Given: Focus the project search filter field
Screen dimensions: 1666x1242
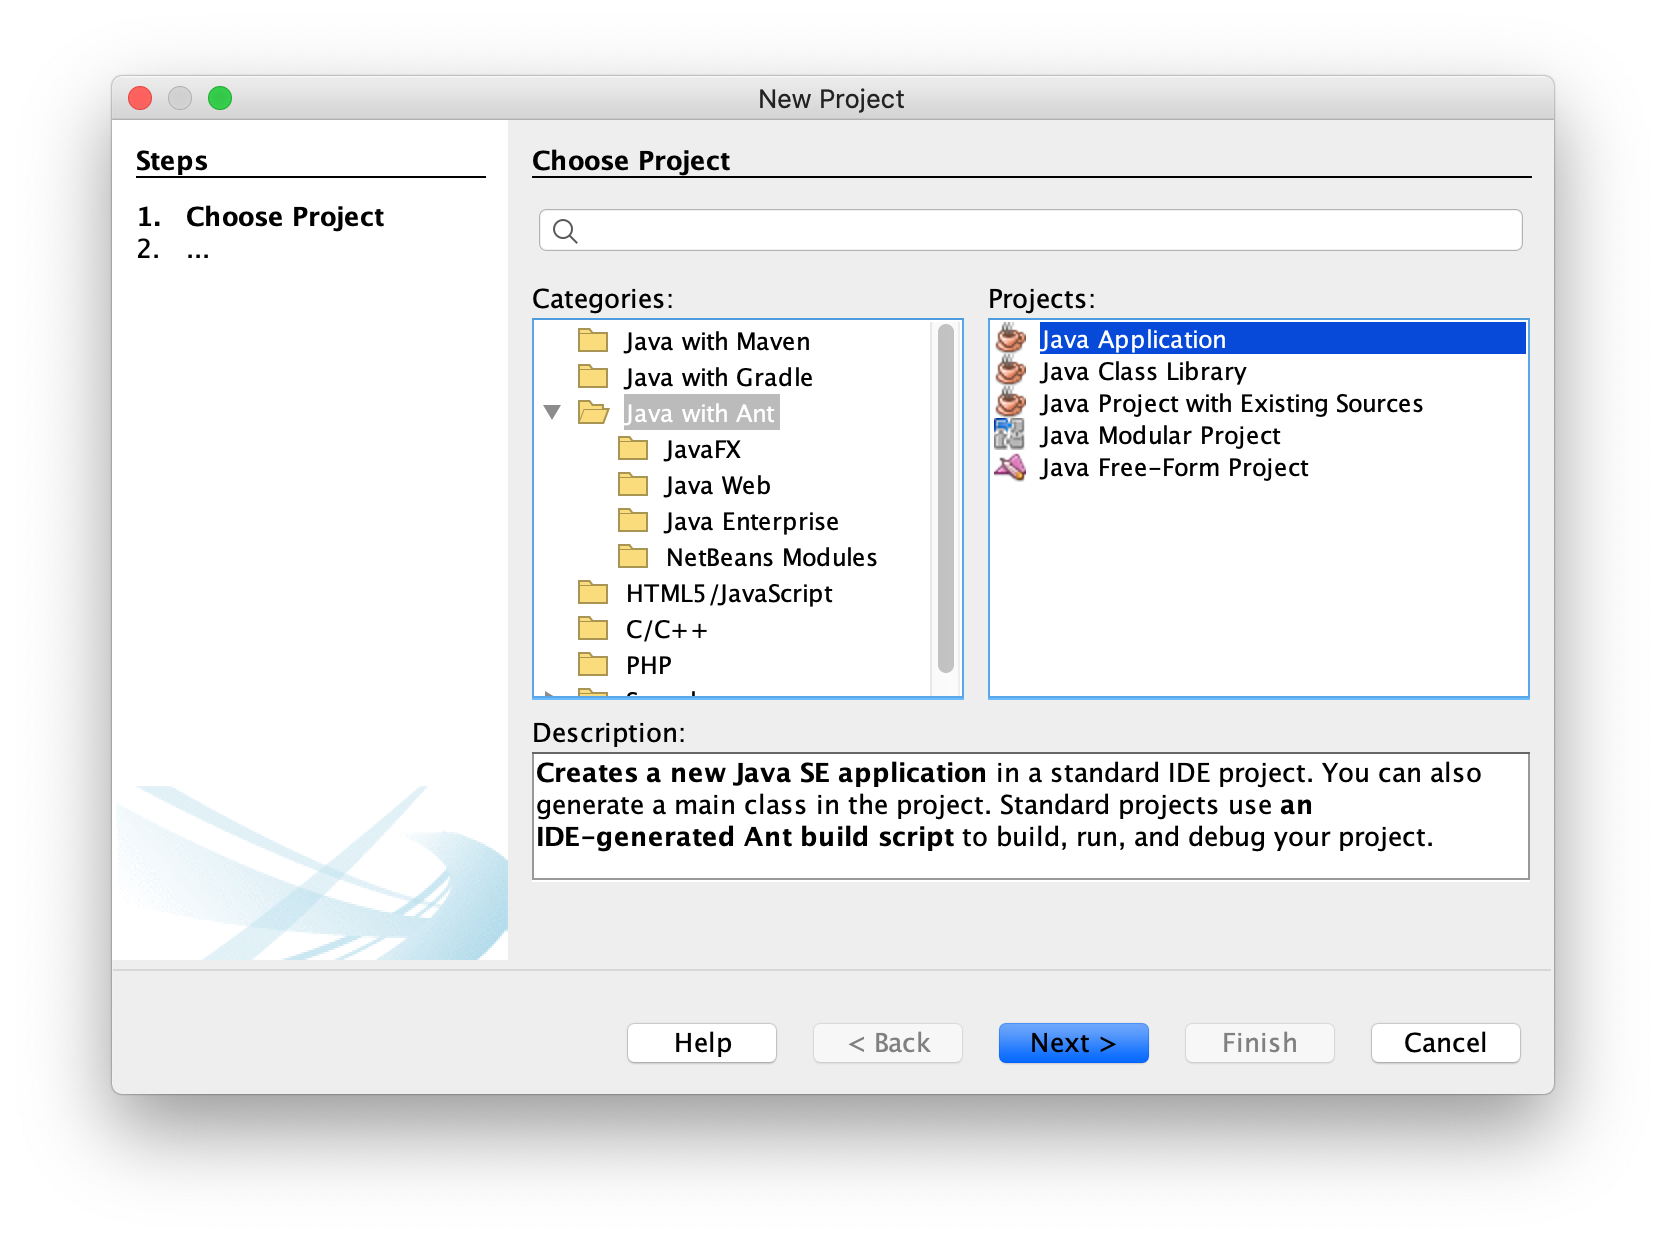Looking at the screenshot, I should tap(1031, 230).
